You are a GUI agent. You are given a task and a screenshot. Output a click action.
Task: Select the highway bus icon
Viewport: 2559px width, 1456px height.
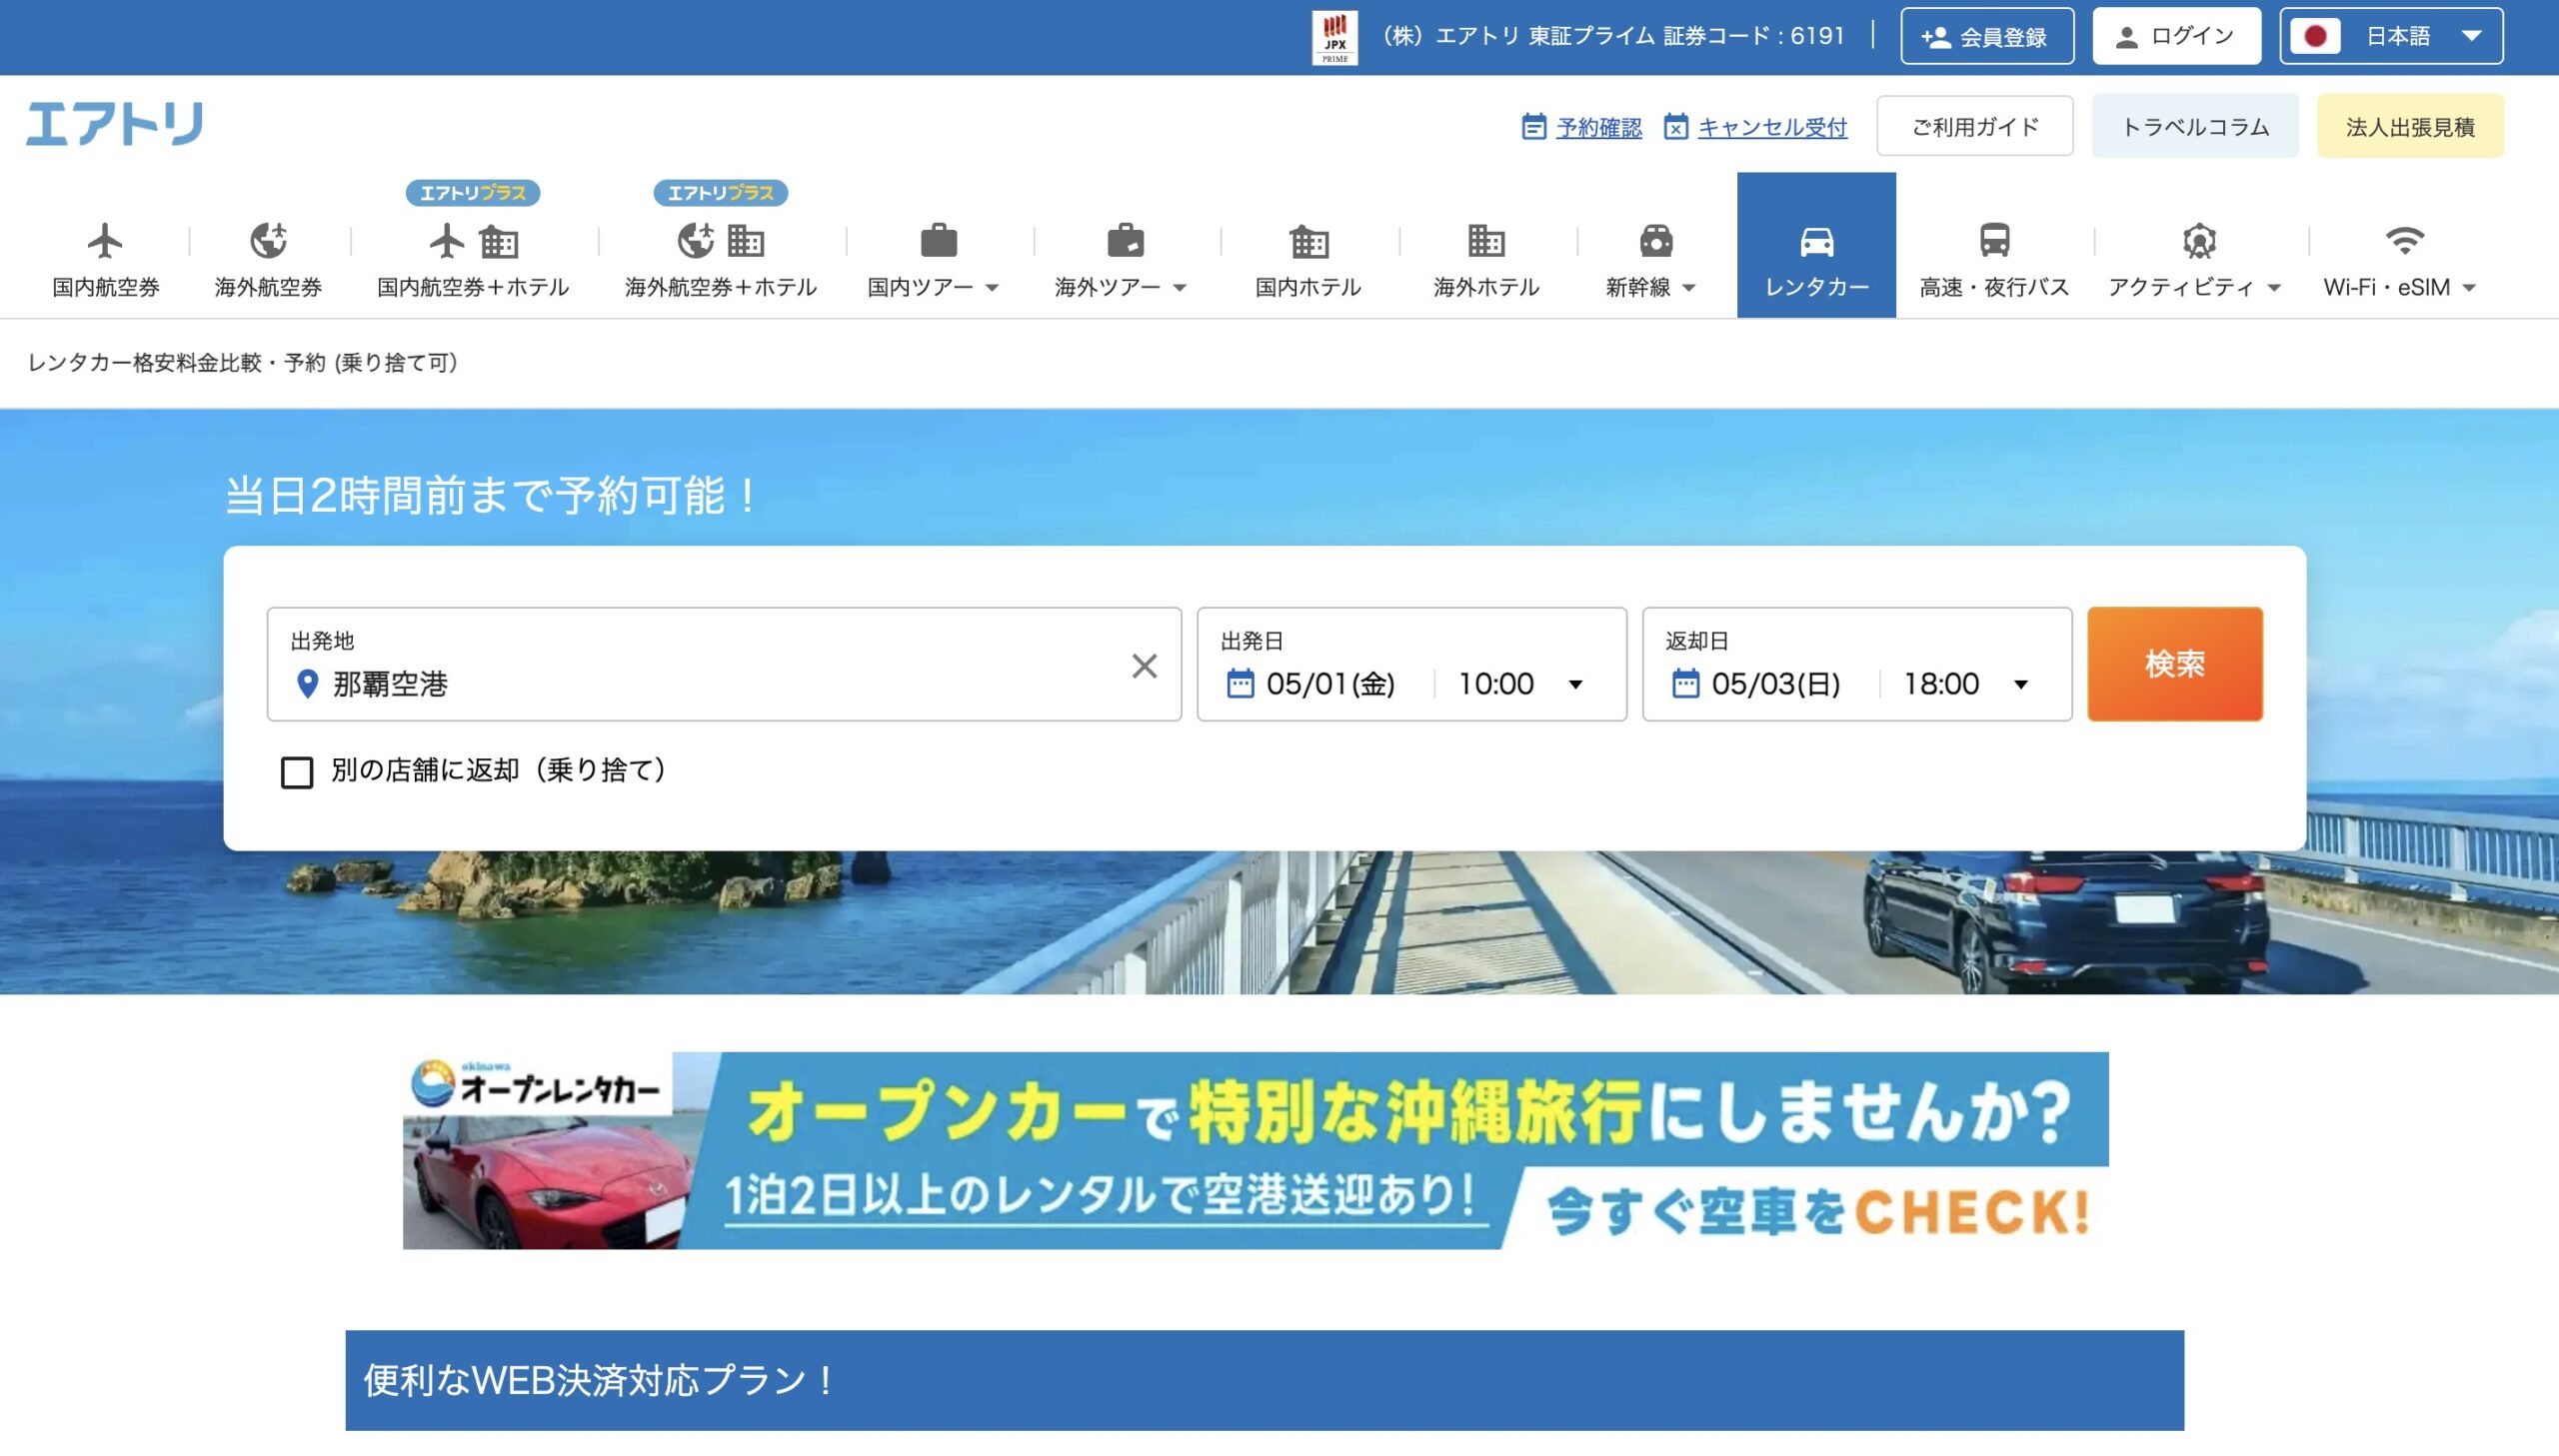click(1994, 241)
